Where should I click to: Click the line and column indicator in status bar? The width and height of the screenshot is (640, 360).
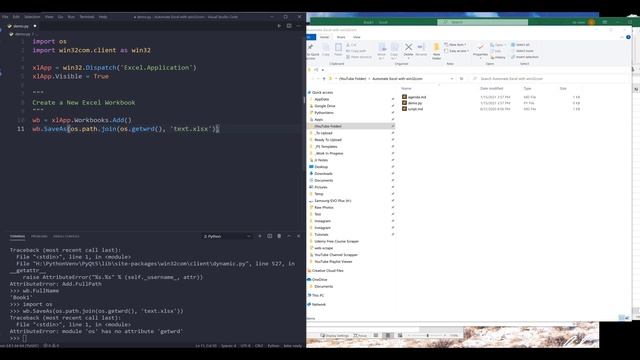(206, 346)
